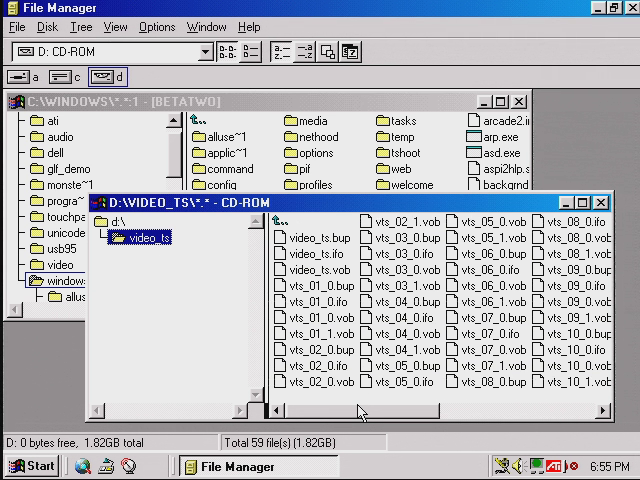Sort files descending with z-a button

click(304, 52)
